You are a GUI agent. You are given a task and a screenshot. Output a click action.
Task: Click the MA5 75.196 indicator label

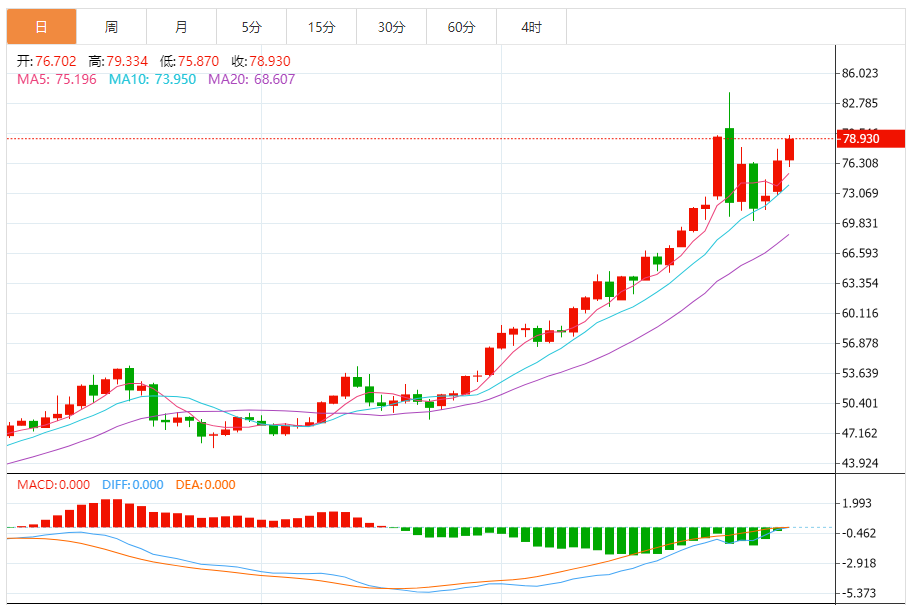click(x=57, y=79)
